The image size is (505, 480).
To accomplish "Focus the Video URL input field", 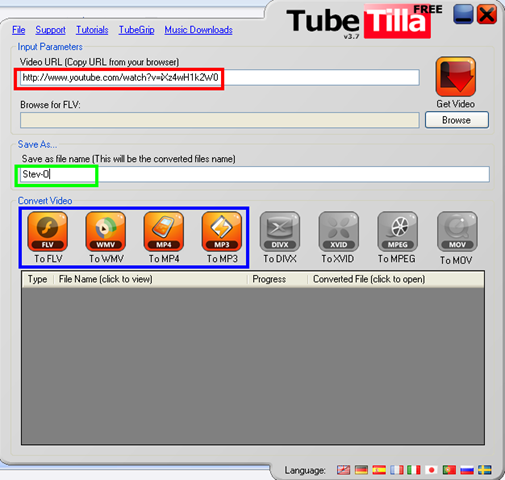I will point(219,78).
